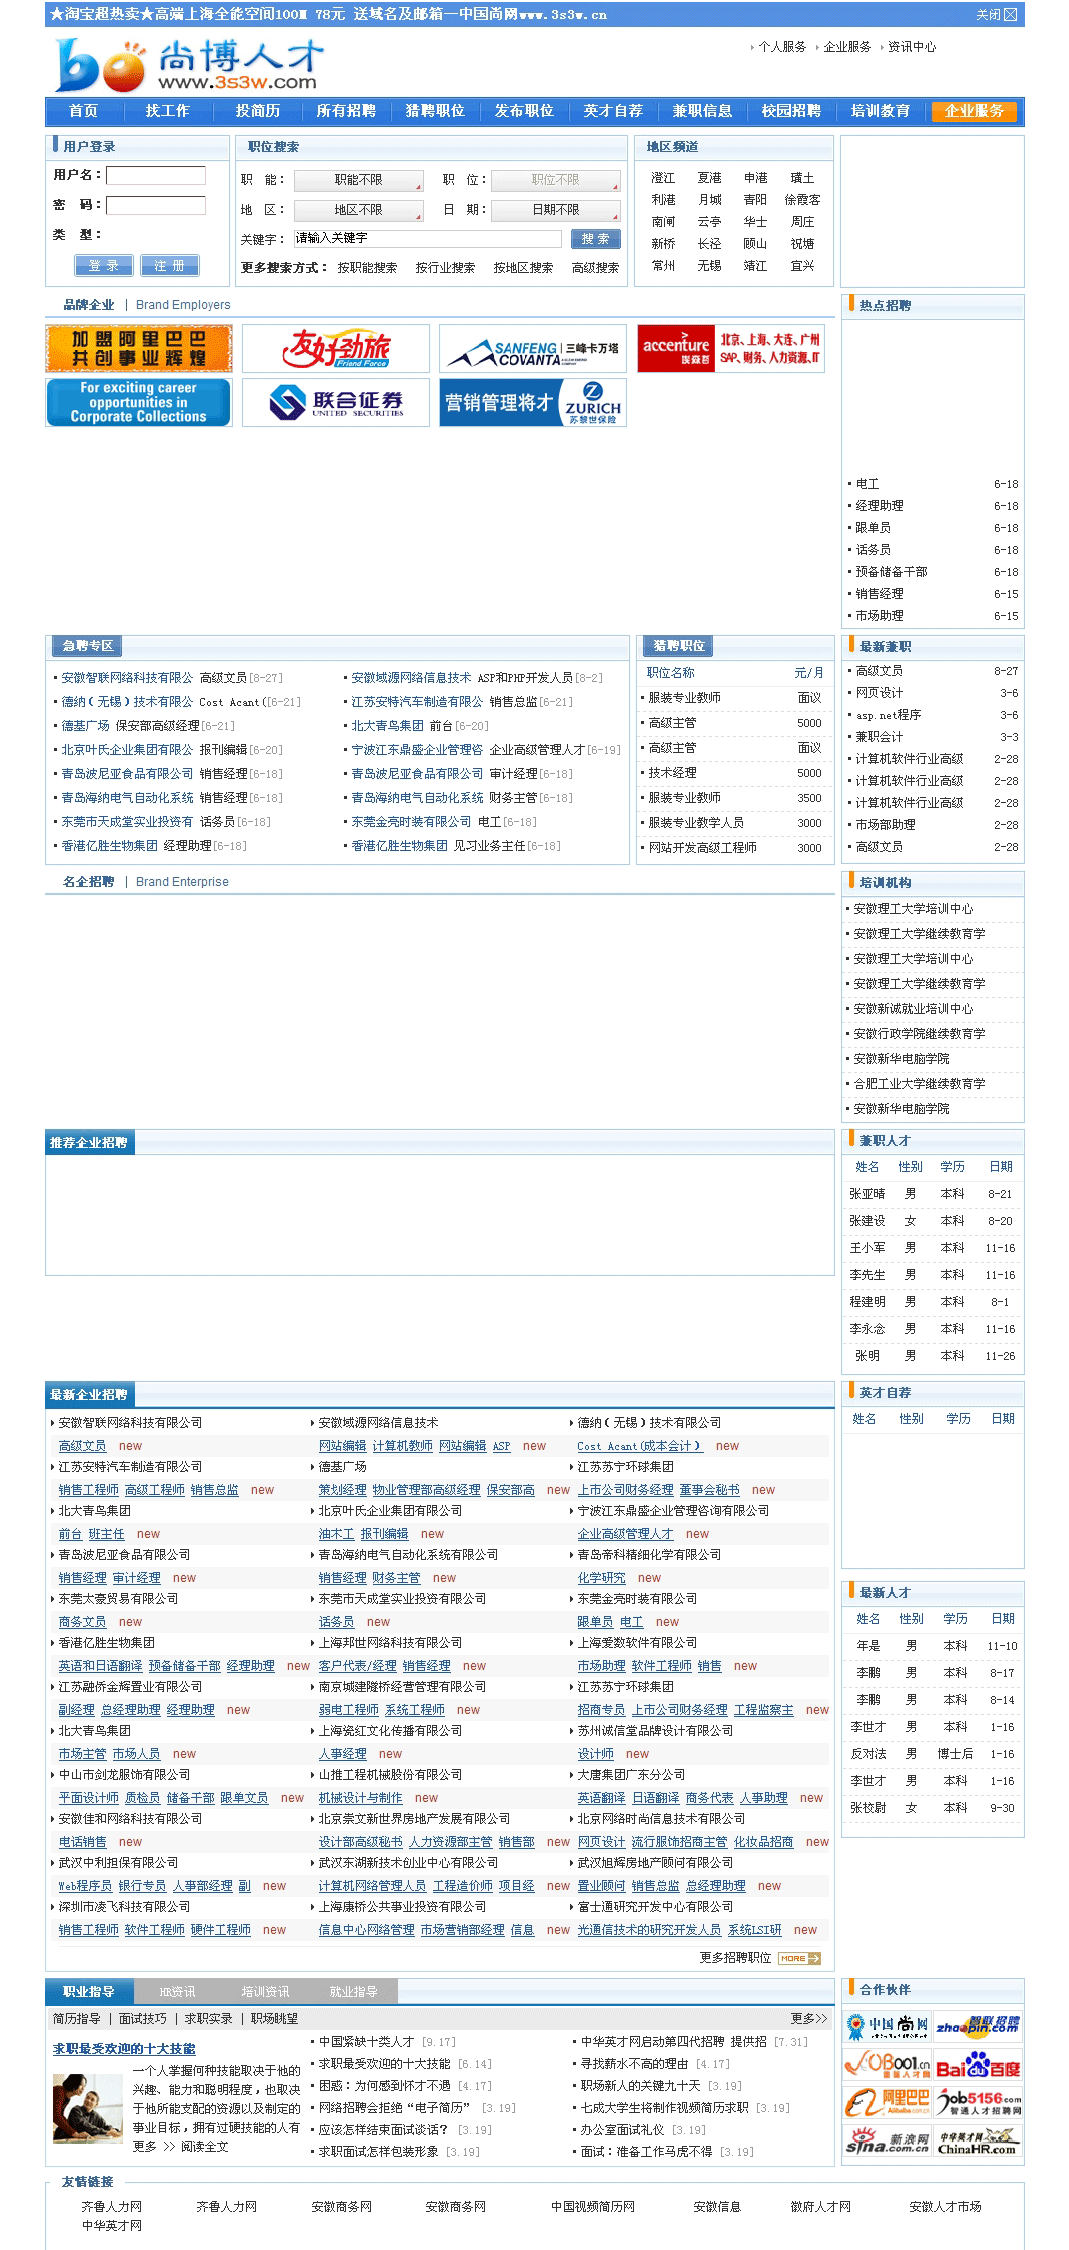Focus the 密码 password field
This screenshot has width=1069, height=2250.
[x=156, y=205]
